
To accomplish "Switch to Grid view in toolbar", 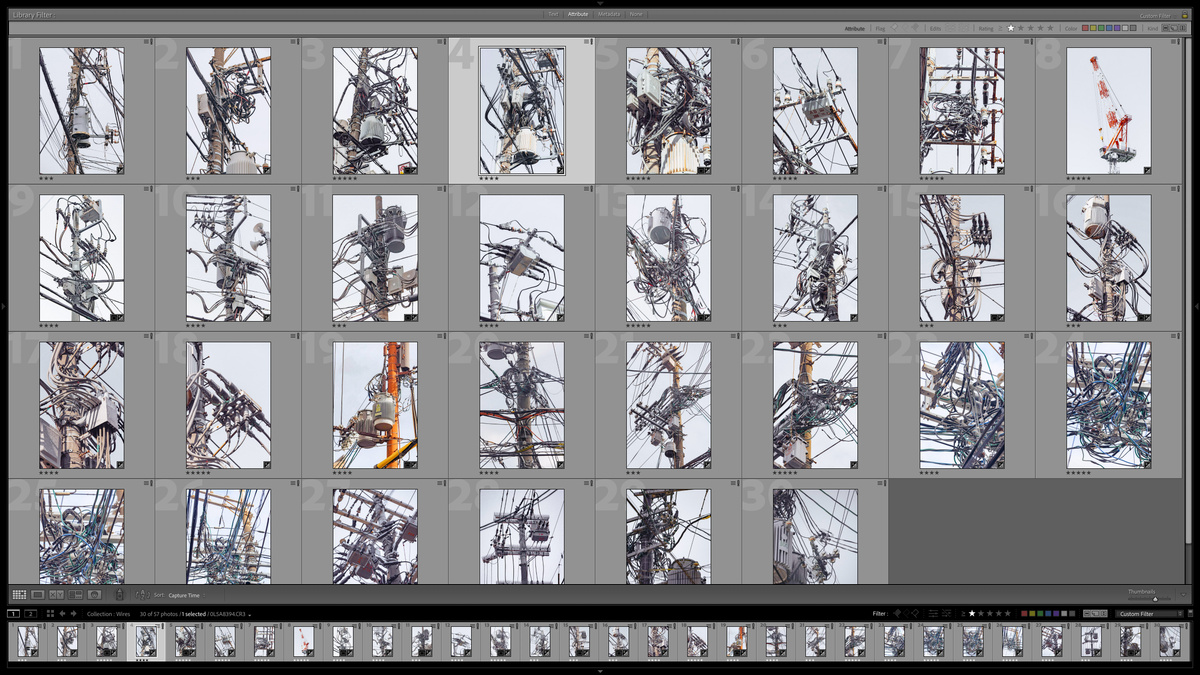I will [x=19, y=595].
